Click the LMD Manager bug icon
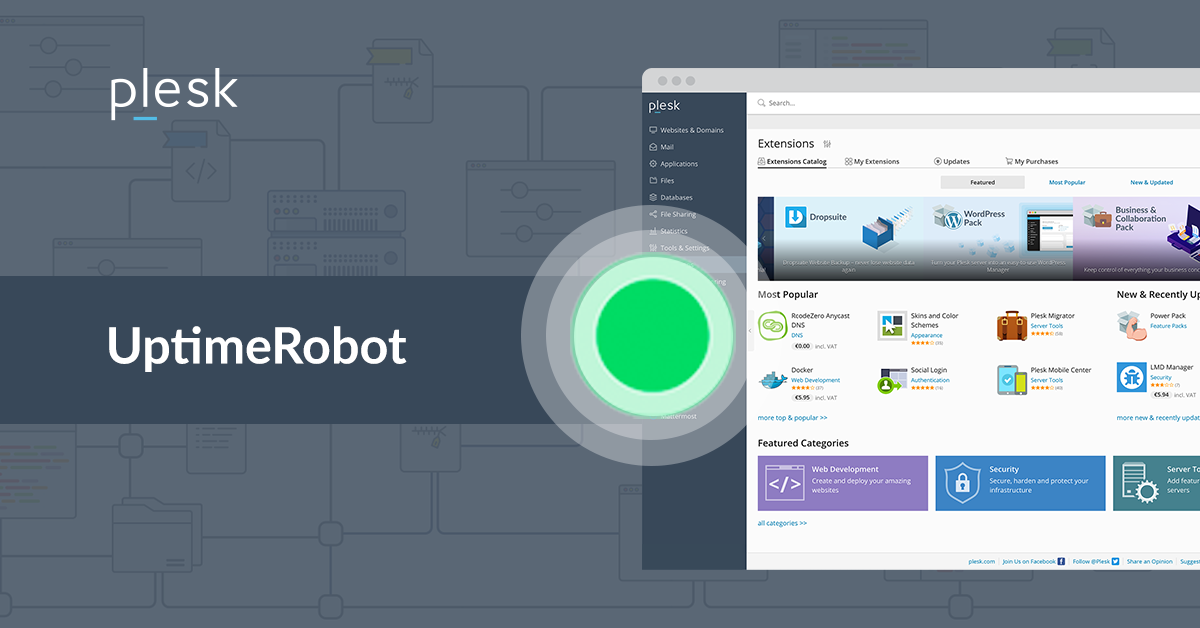This screenshot has height=628, width=1200. pos(1130,377)
